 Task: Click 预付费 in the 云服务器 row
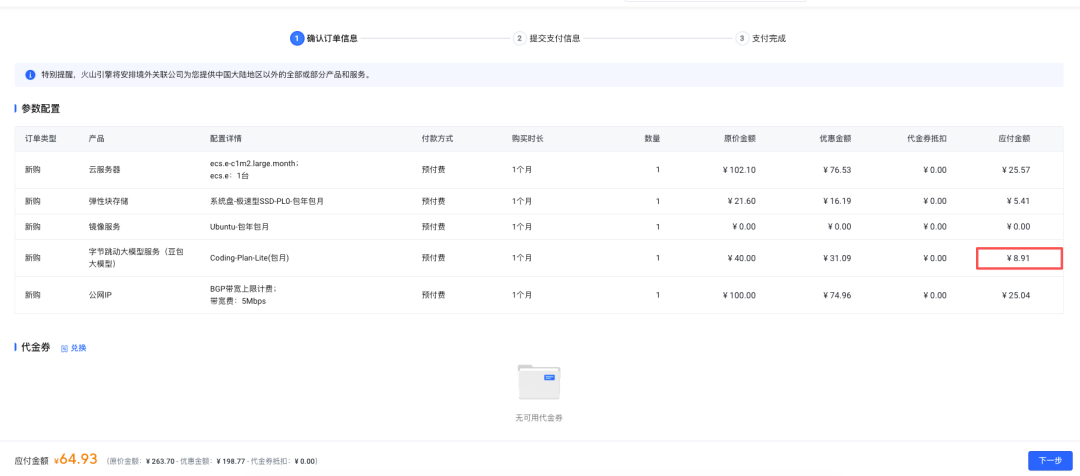tap(433, 169)
